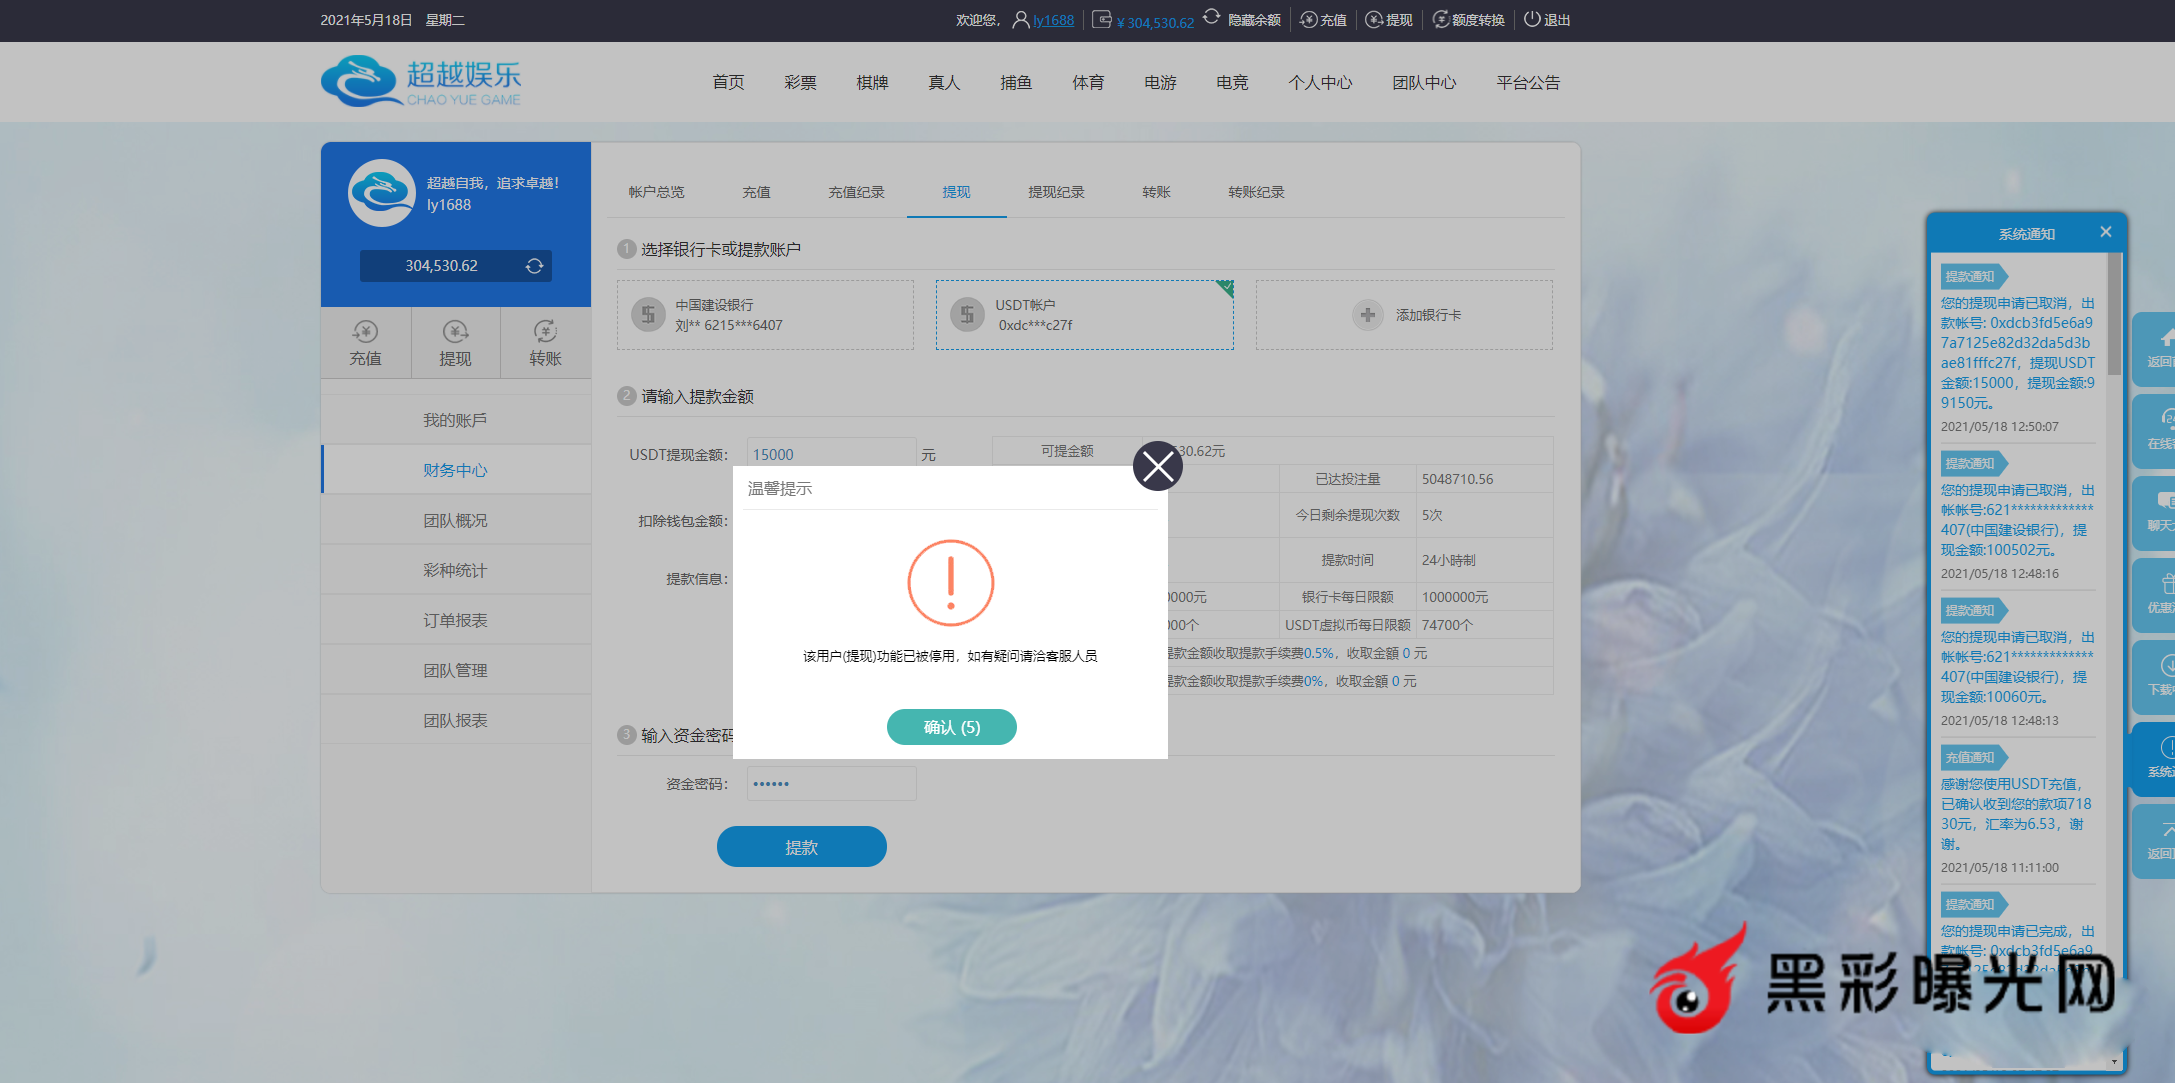Click the 充值 recharge icon in the sidebar
Image resolution: width=2175 pixels, height=1083 pixels.
365,332
